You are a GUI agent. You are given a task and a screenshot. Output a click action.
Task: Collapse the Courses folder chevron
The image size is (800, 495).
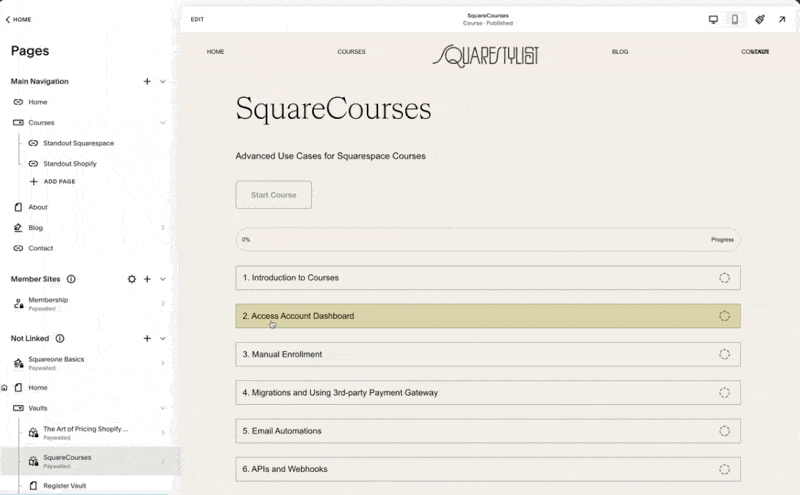tap(163, 122)
